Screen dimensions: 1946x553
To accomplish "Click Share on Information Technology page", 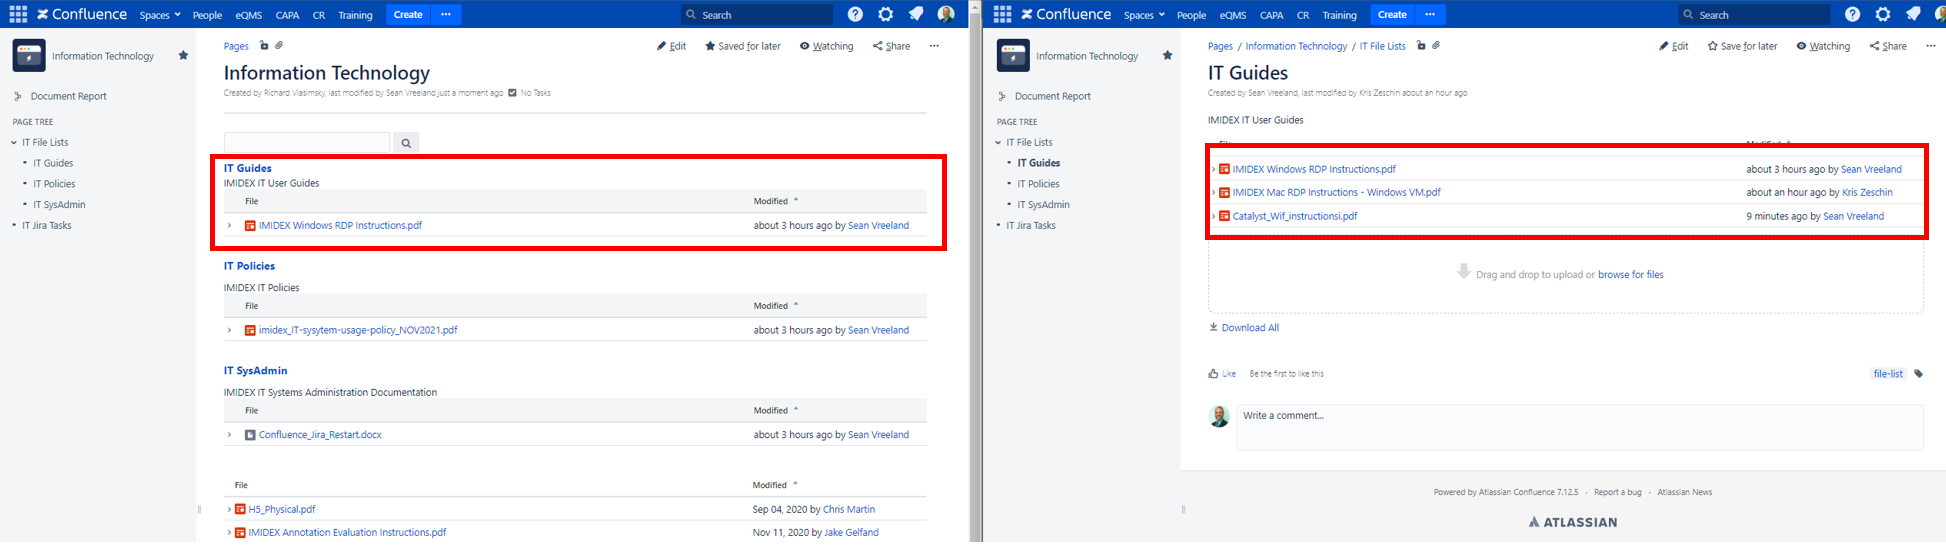I will [x=891, y=46].
